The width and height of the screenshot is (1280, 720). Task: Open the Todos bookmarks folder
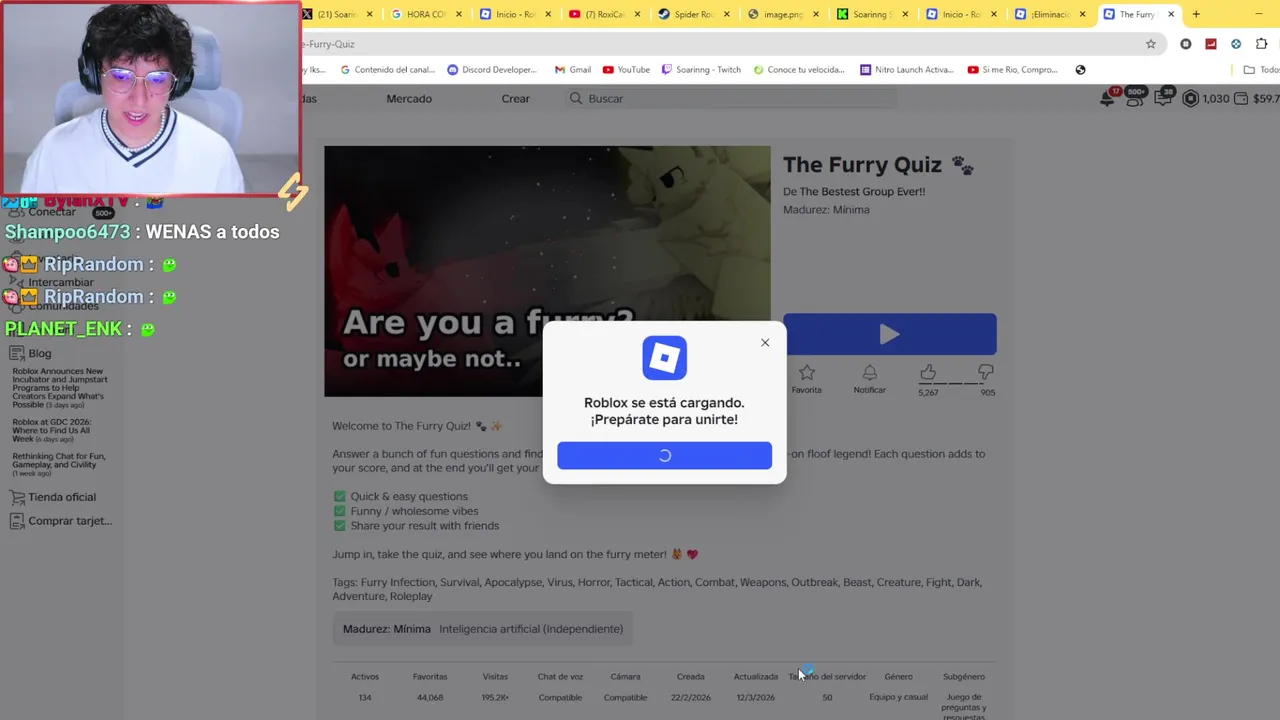pyautogui.click(x=1261, y=70)
